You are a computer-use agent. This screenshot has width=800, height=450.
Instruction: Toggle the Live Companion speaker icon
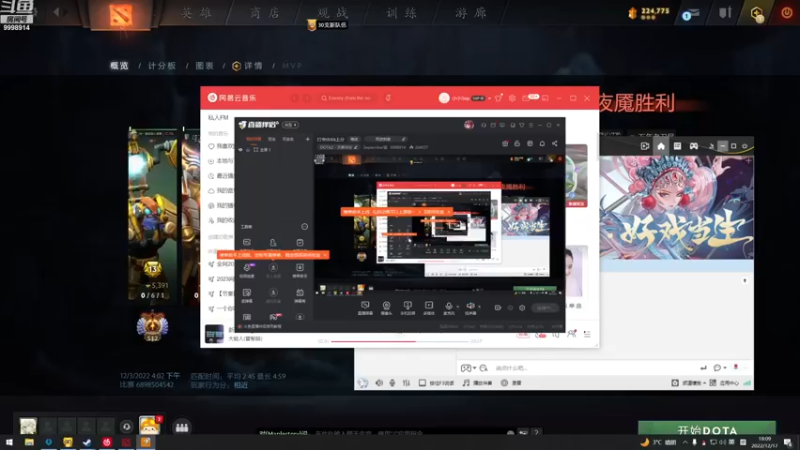[x=470, y=306]
